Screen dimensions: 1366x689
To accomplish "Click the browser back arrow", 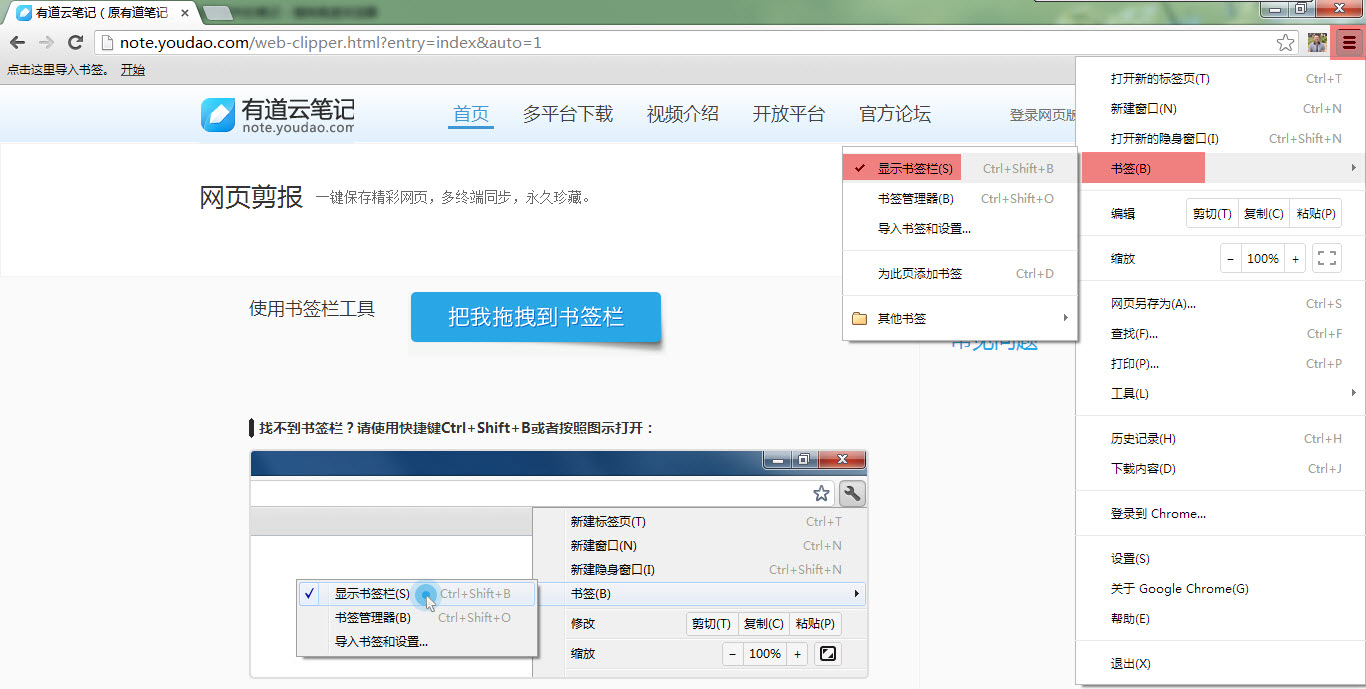I will (x=17, y=42).
